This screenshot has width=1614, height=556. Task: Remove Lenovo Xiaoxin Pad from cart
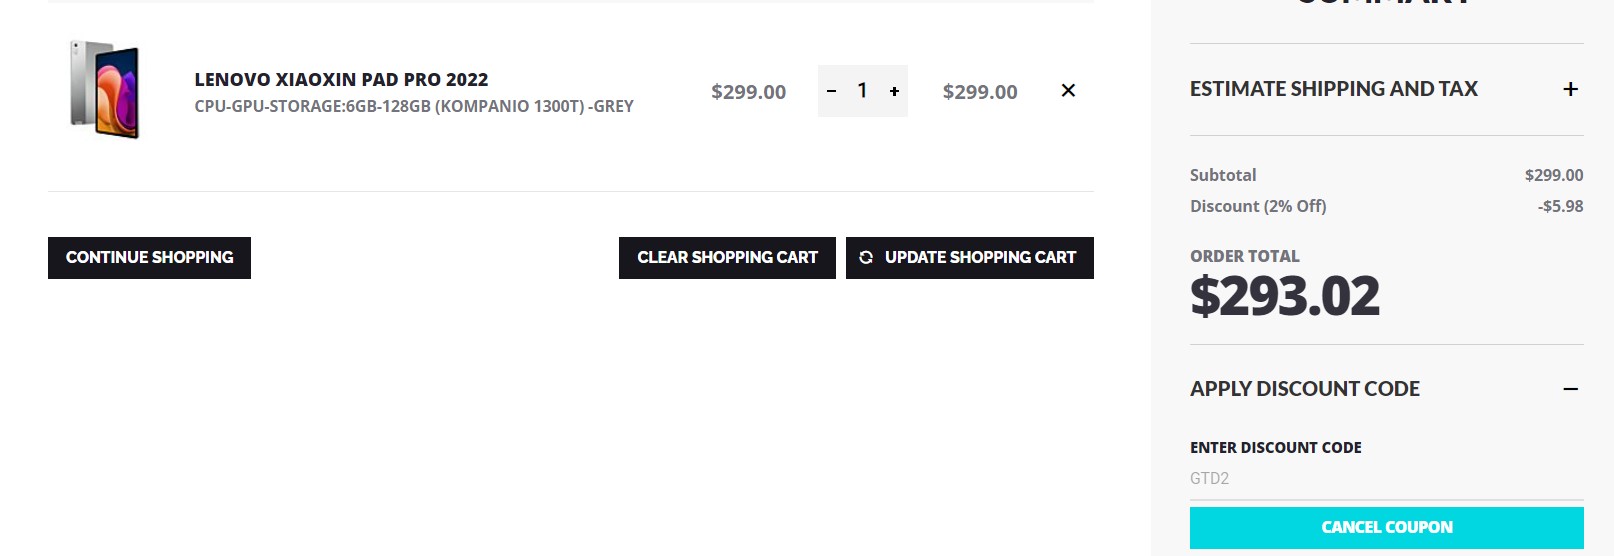1068,91
